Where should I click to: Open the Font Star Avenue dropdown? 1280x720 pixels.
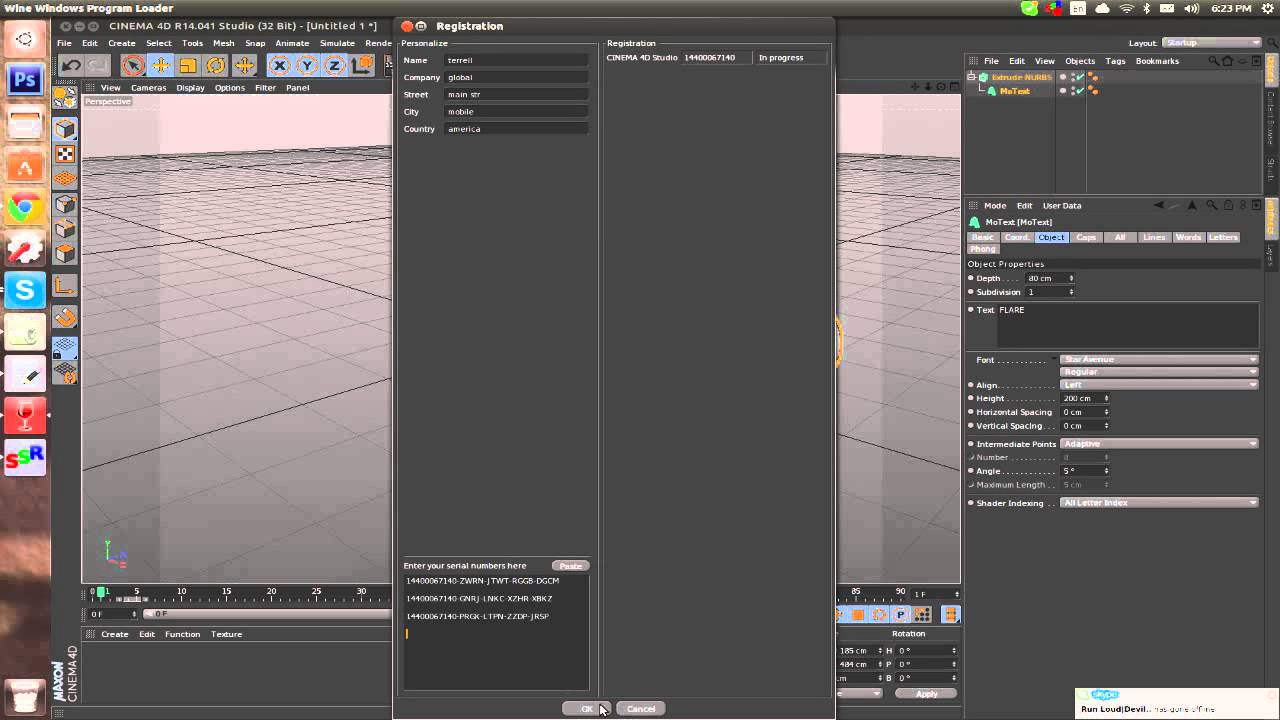(1159, 359)
